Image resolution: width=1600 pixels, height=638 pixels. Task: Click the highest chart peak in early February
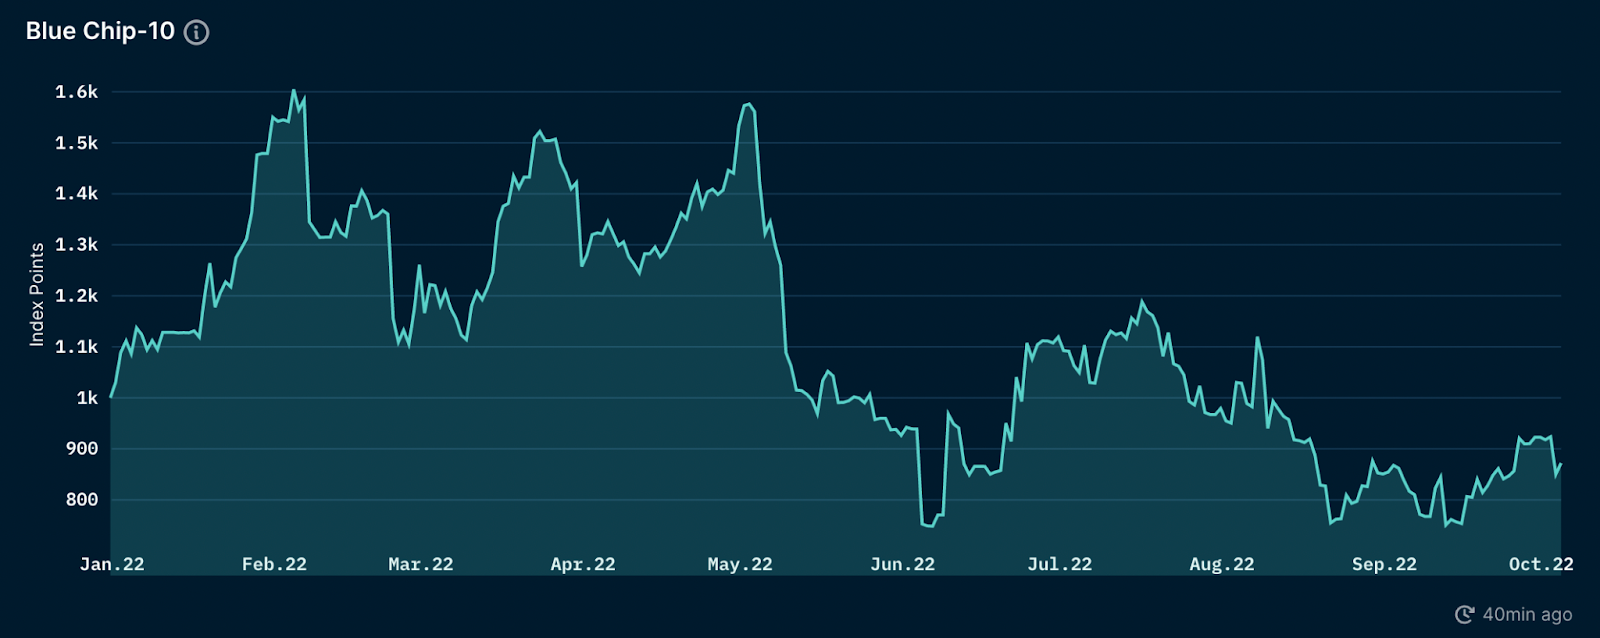[x=293, y=91]
